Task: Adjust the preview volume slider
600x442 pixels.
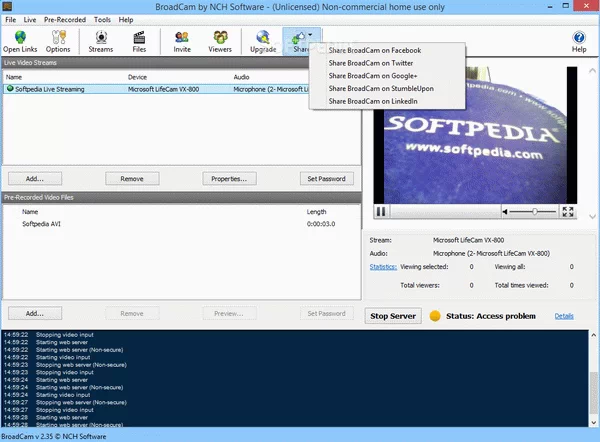Action: pyautogui.click(x=533, y=212)
